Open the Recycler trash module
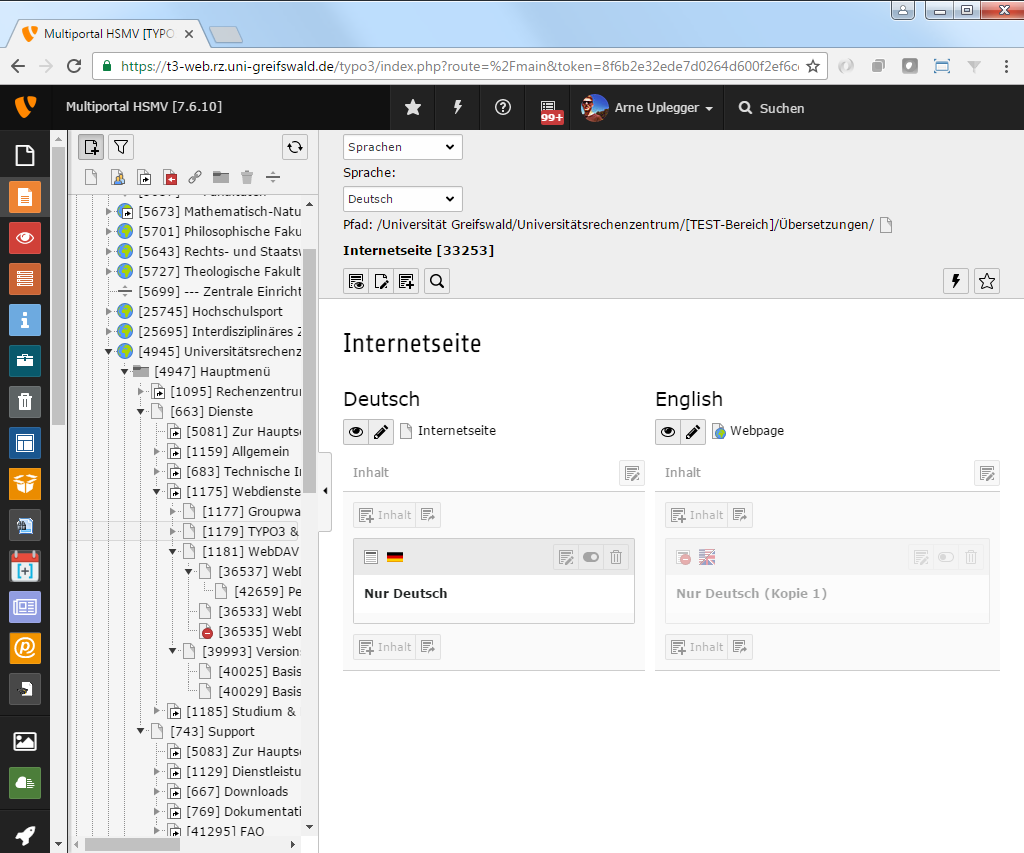Screen dimensions: 1024x853 click(25, 402)
